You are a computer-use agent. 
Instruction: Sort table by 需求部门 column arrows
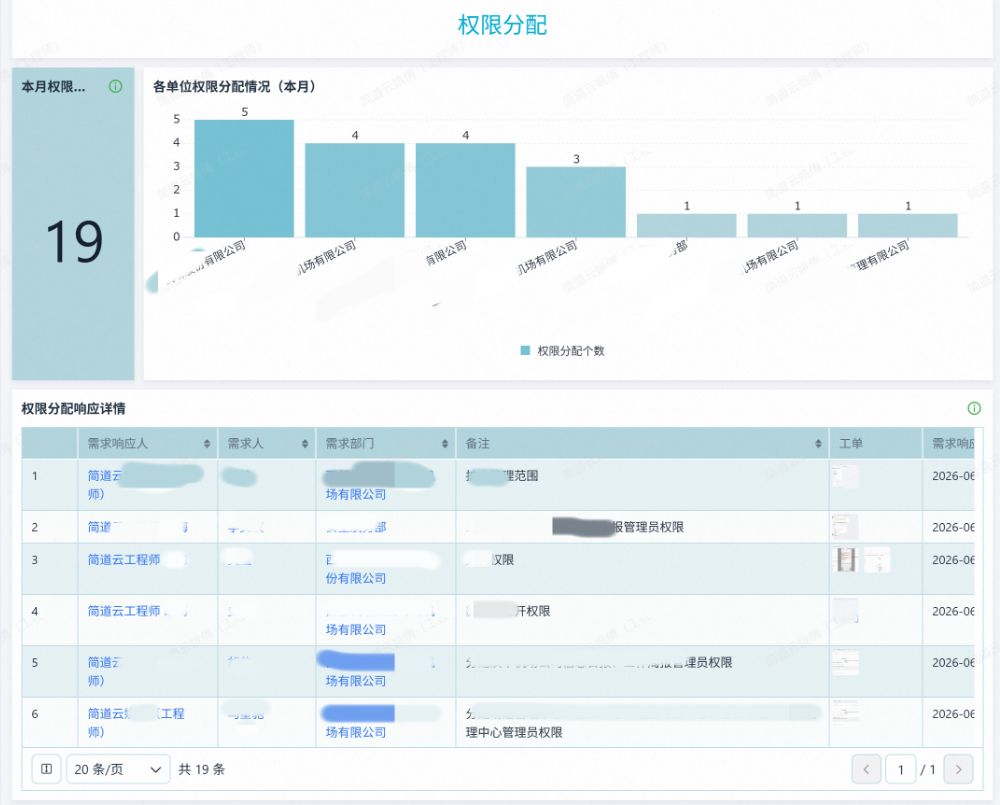445,444
